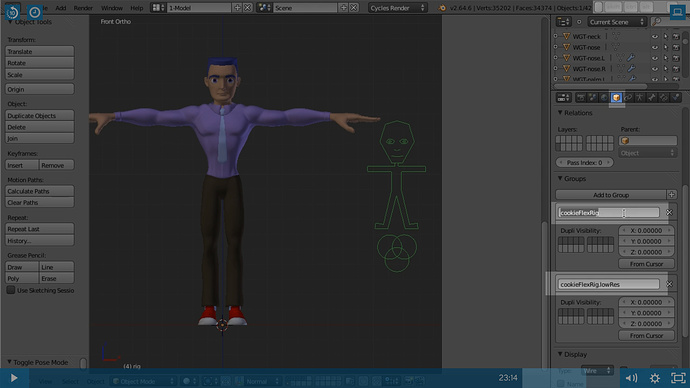Add a new screen layout with plus icon
Image resolution: width=690 pixels, height=388 pixels.
tap(237, 7)
